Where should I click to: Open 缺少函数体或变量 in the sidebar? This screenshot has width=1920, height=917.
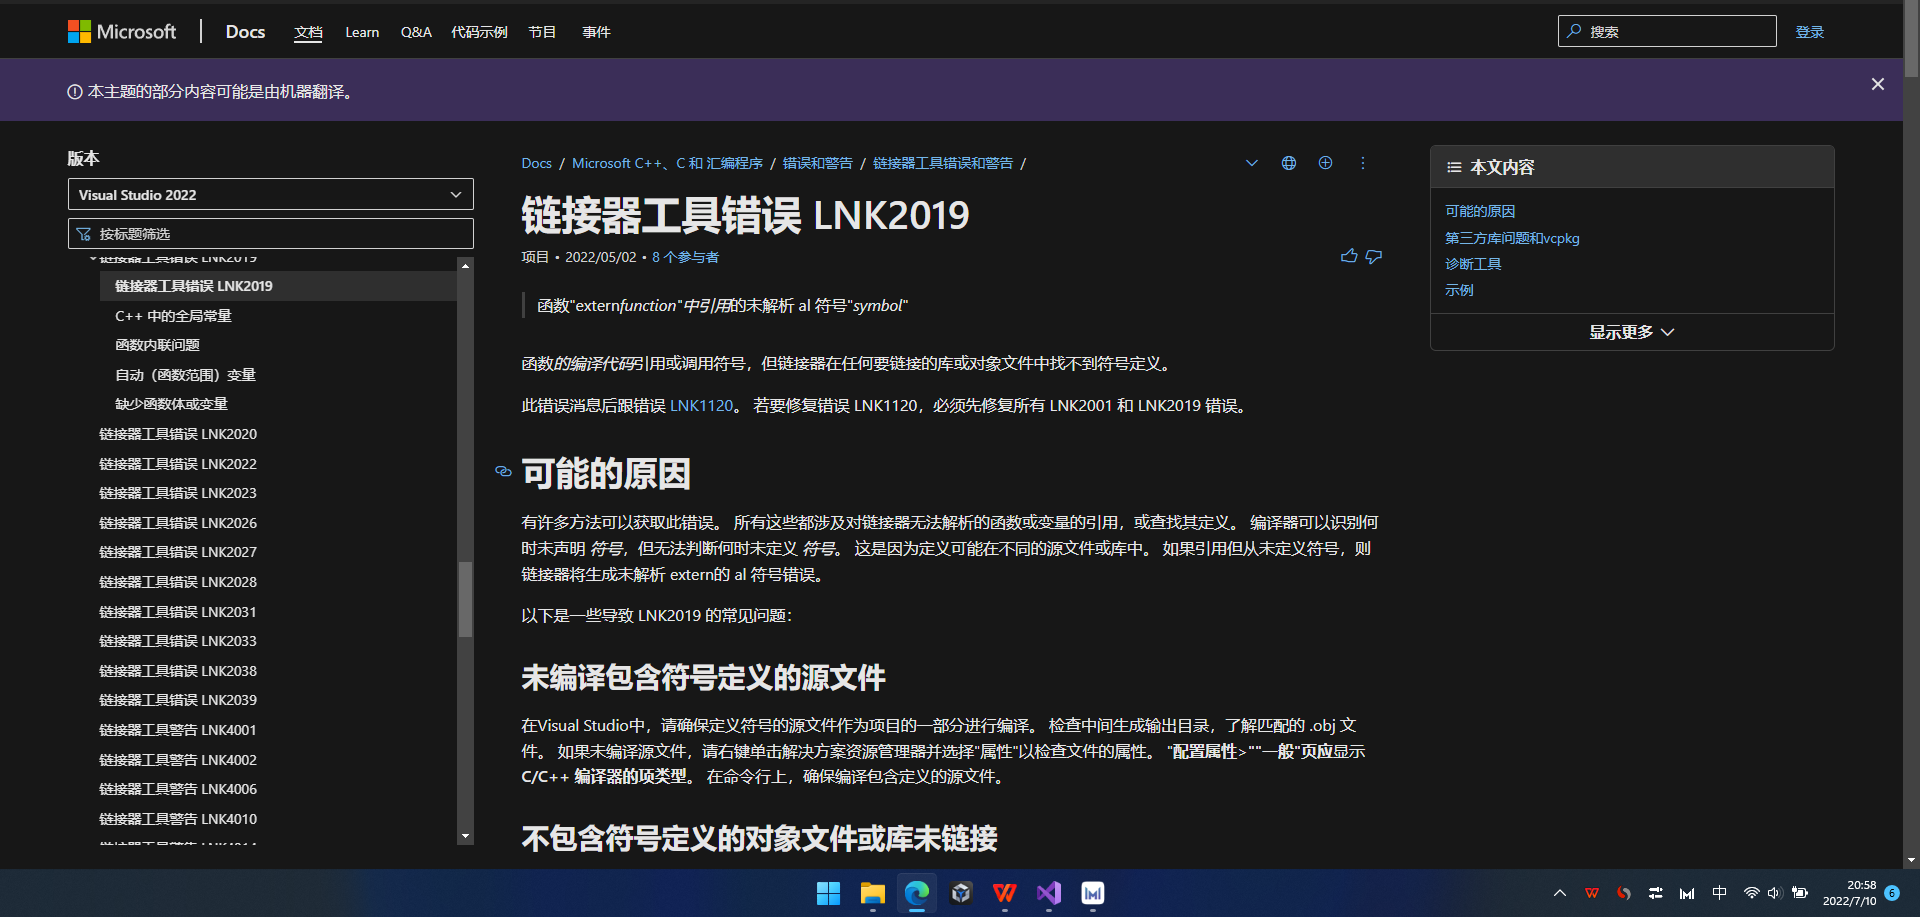(x=171, y=404)
